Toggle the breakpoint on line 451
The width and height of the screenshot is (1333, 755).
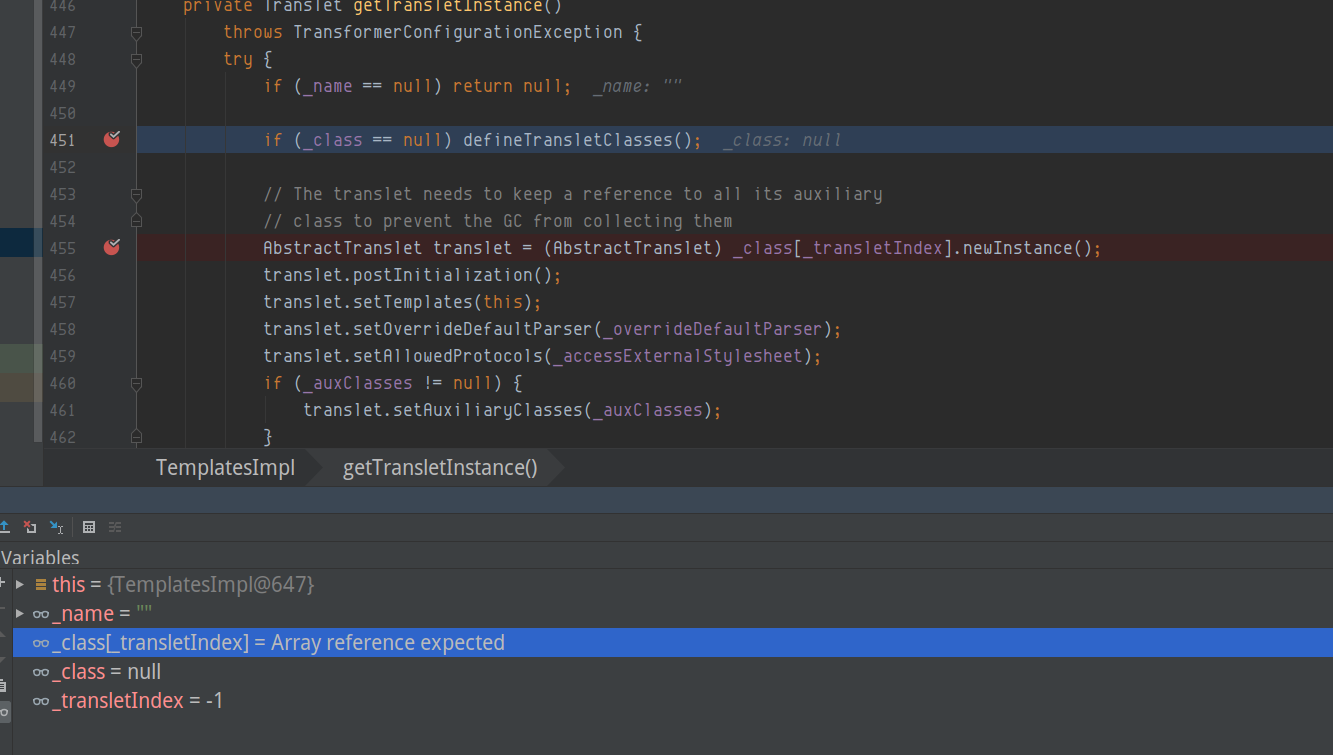tap(112, 140)
